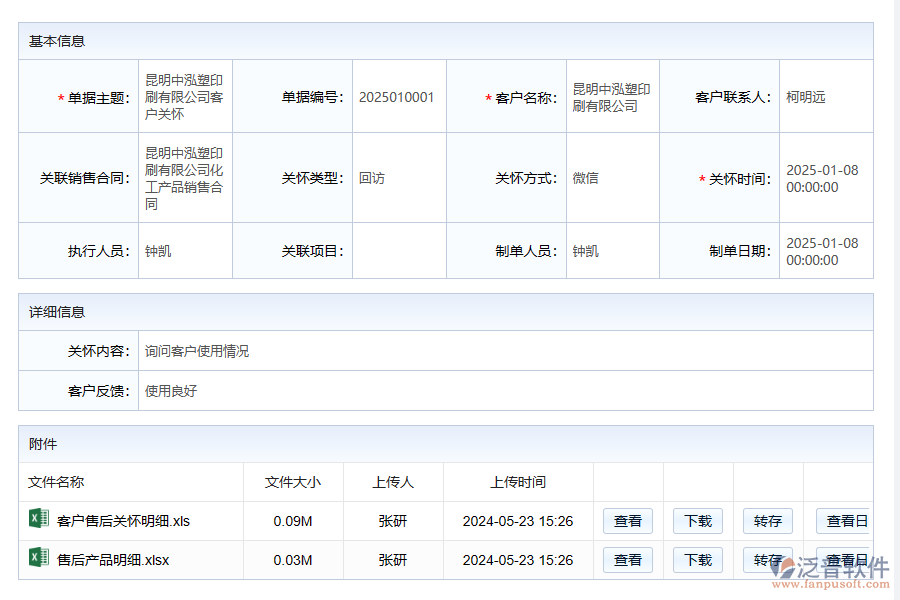The width and height of the screenshot is (900, 600).
Task: Click the 客户联系人 field showing 柯明远
Action: click(824, 97)
